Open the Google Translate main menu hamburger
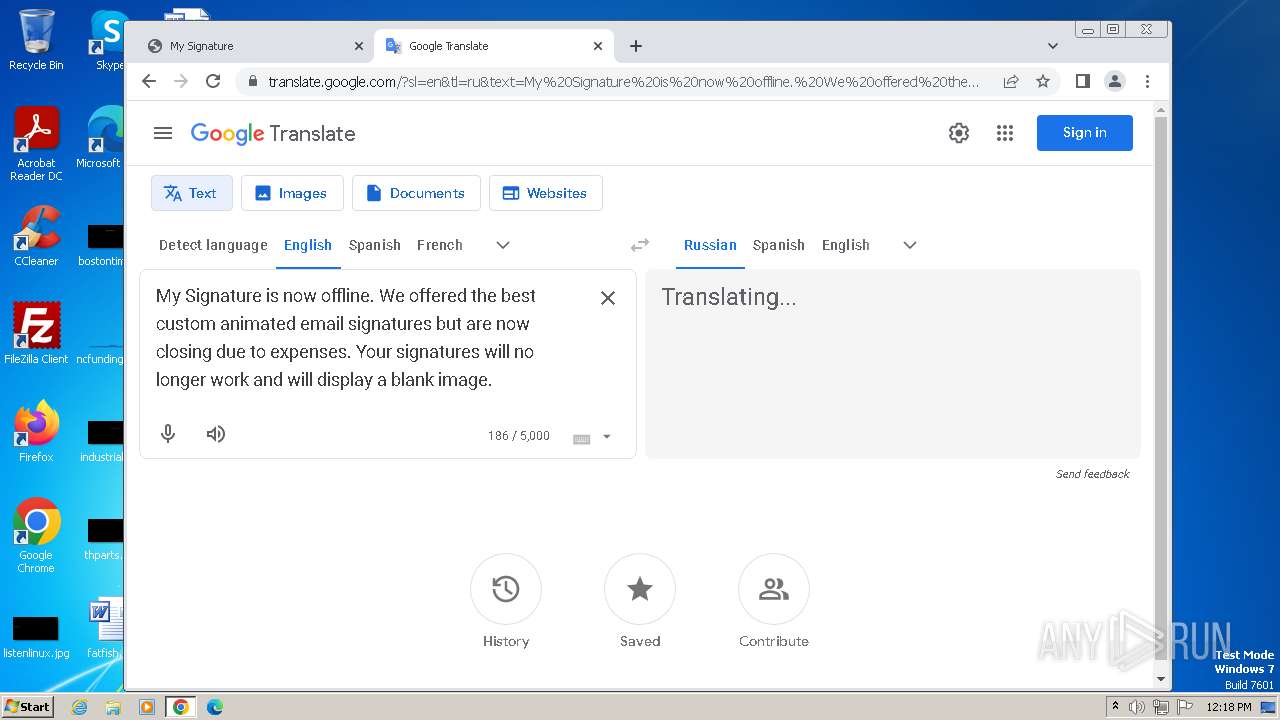 click(x=163, y=133)
